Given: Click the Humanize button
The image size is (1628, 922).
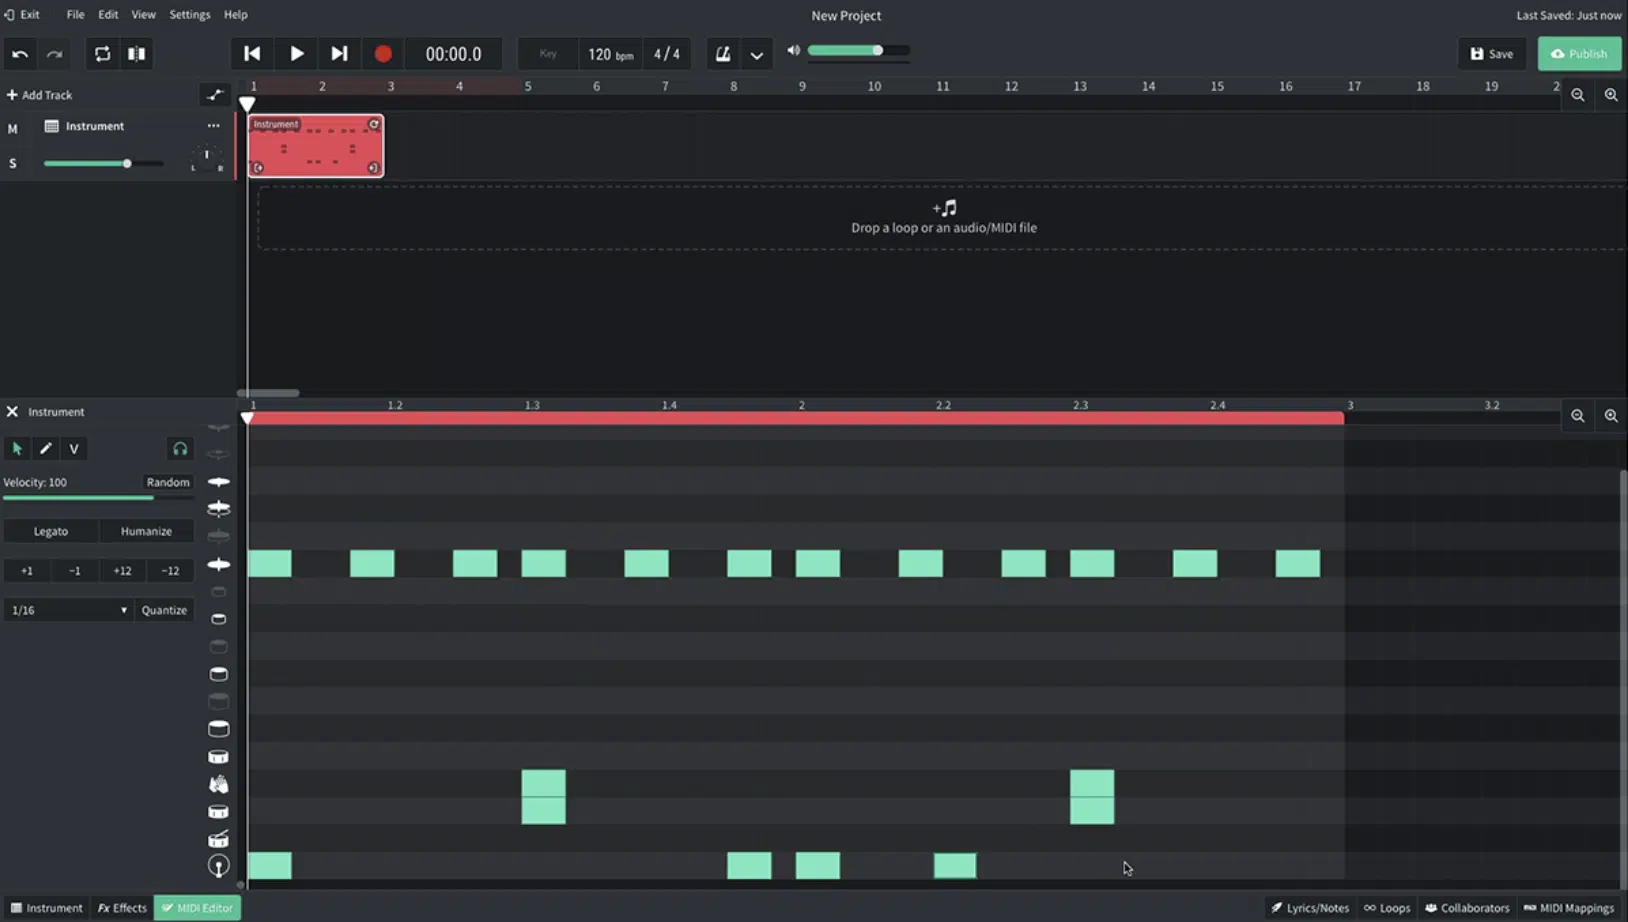Looking at the screenshot, I should tap(146, 531).
